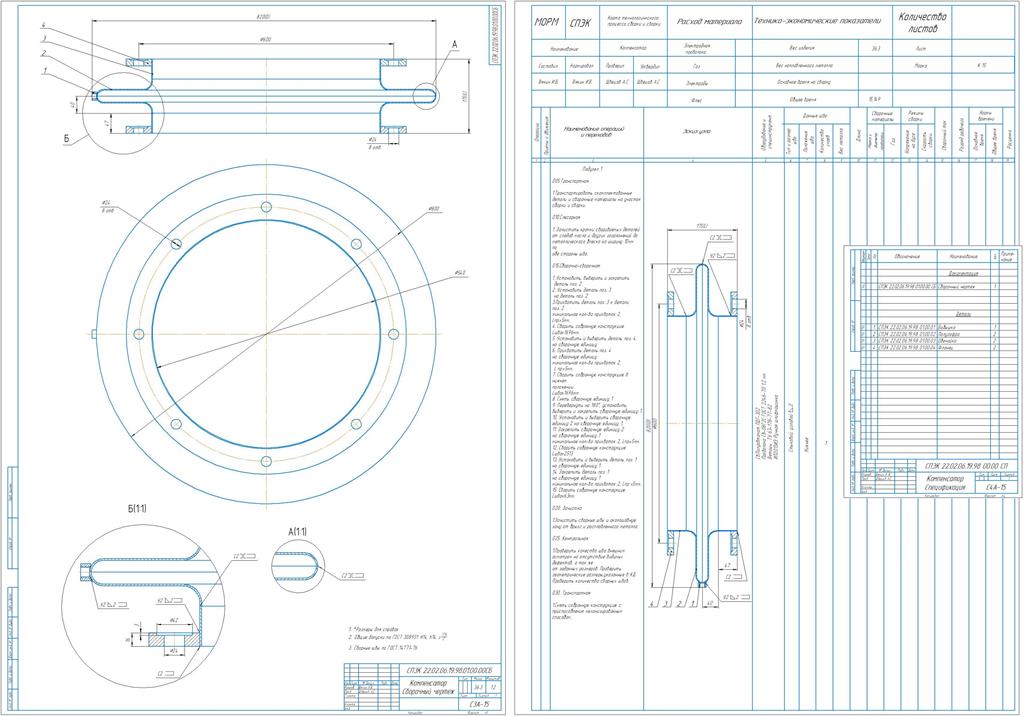Click the '025 Контрольная' operation heading
Viewport: 1024px width, 716px height.
(569, 538)
